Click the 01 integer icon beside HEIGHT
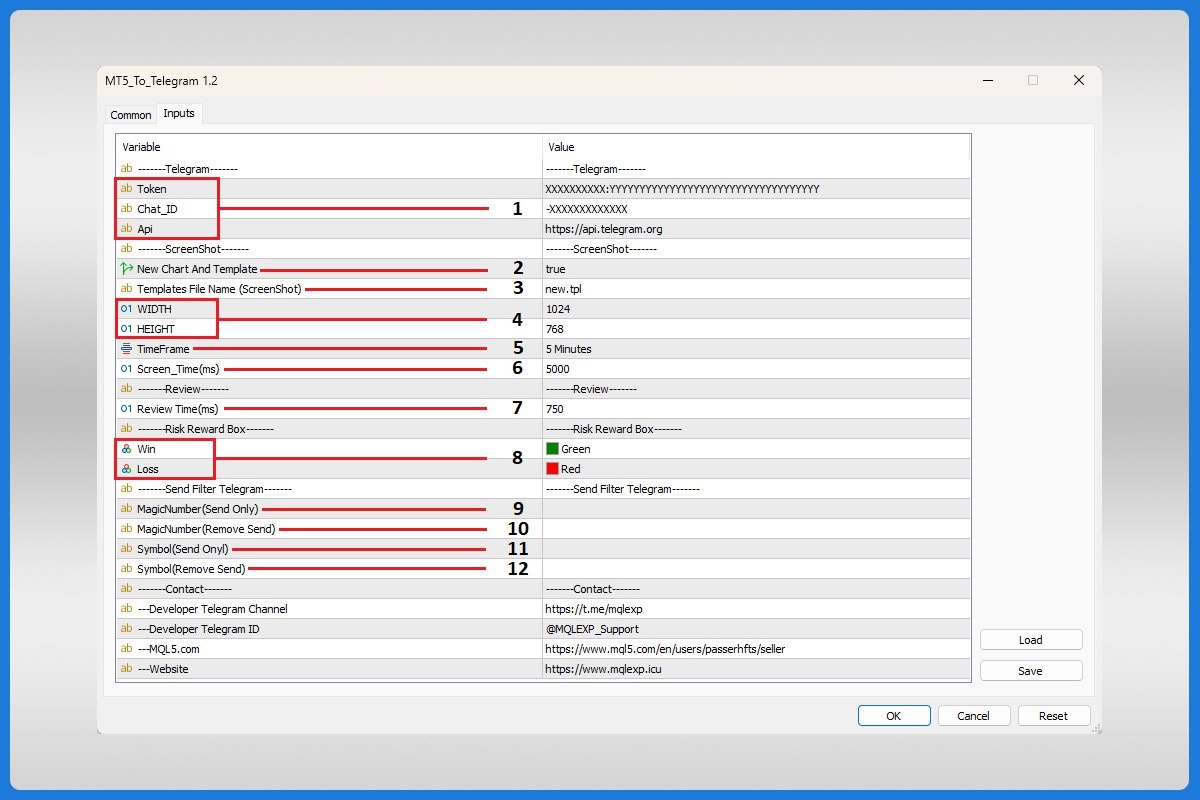 click(x=126, y=329)
